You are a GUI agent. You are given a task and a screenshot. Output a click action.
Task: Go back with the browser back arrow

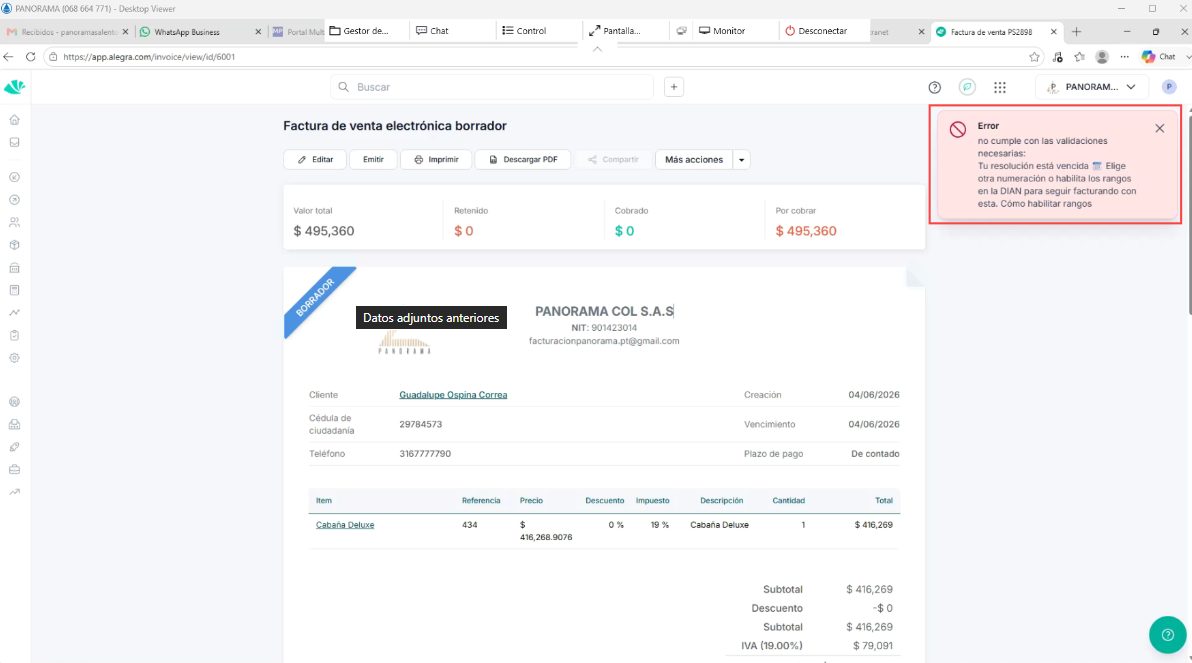coord(8,57)
